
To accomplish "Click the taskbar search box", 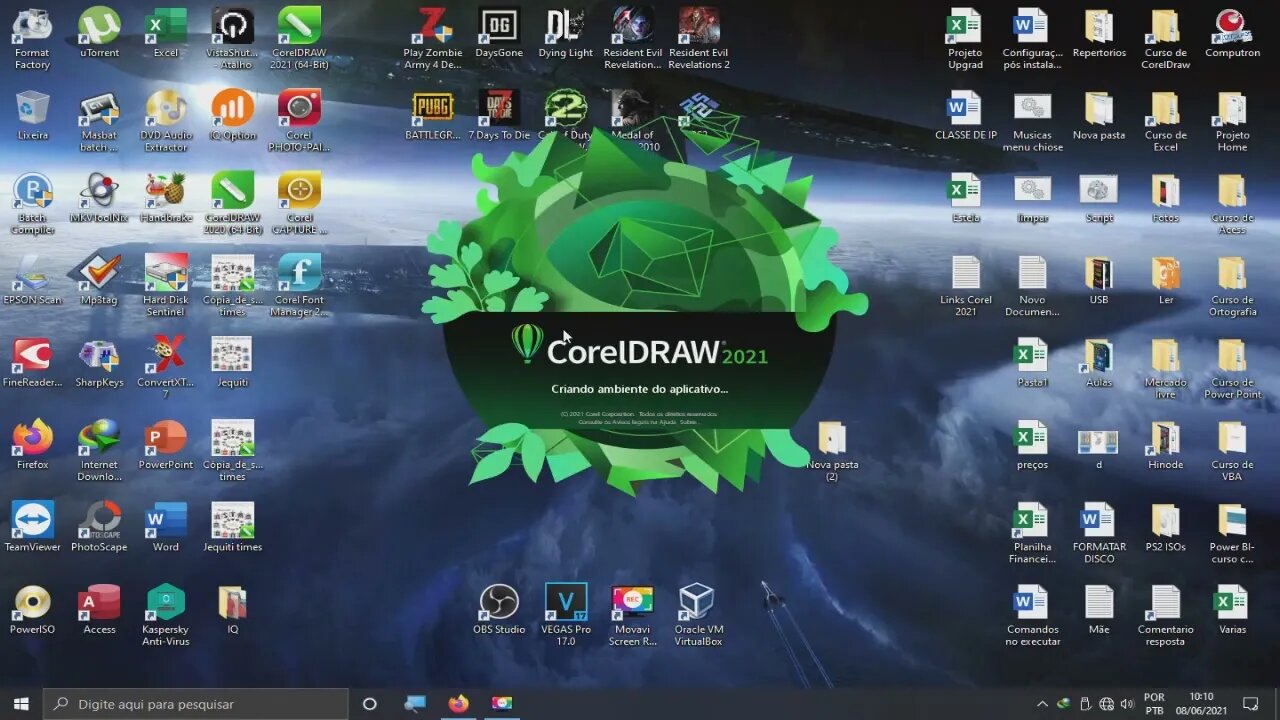I will click(x=195, y=704).
